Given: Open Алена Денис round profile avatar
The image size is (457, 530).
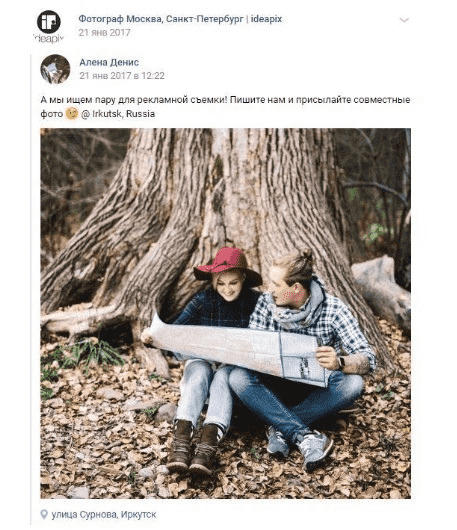Looking at the screenshot, I should pos(55,69).
